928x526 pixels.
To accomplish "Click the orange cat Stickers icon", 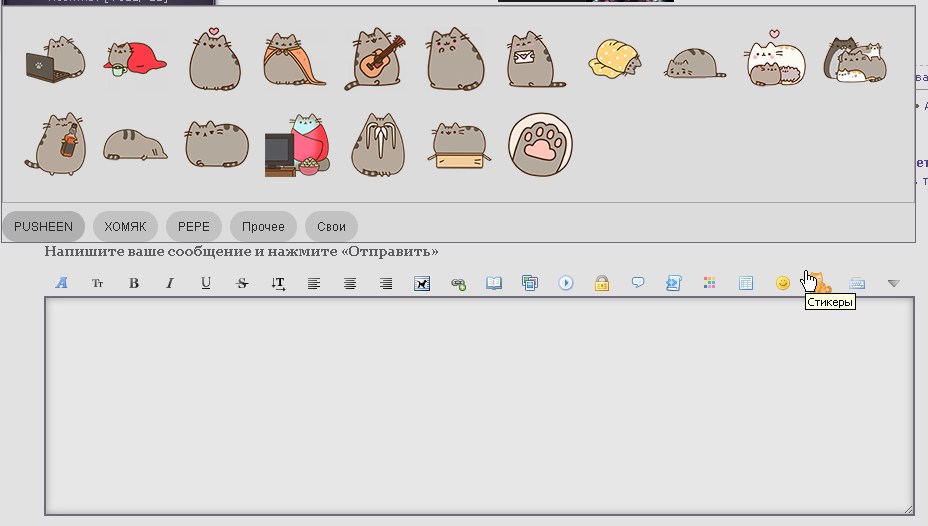I will pyautogui.click(x=819, y=282).
